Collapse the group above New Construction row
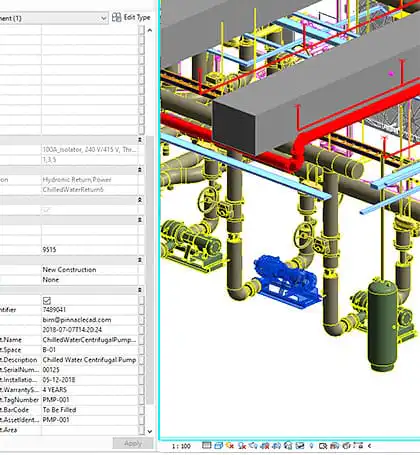Screen dimensions: 420x455 point(140,260)
